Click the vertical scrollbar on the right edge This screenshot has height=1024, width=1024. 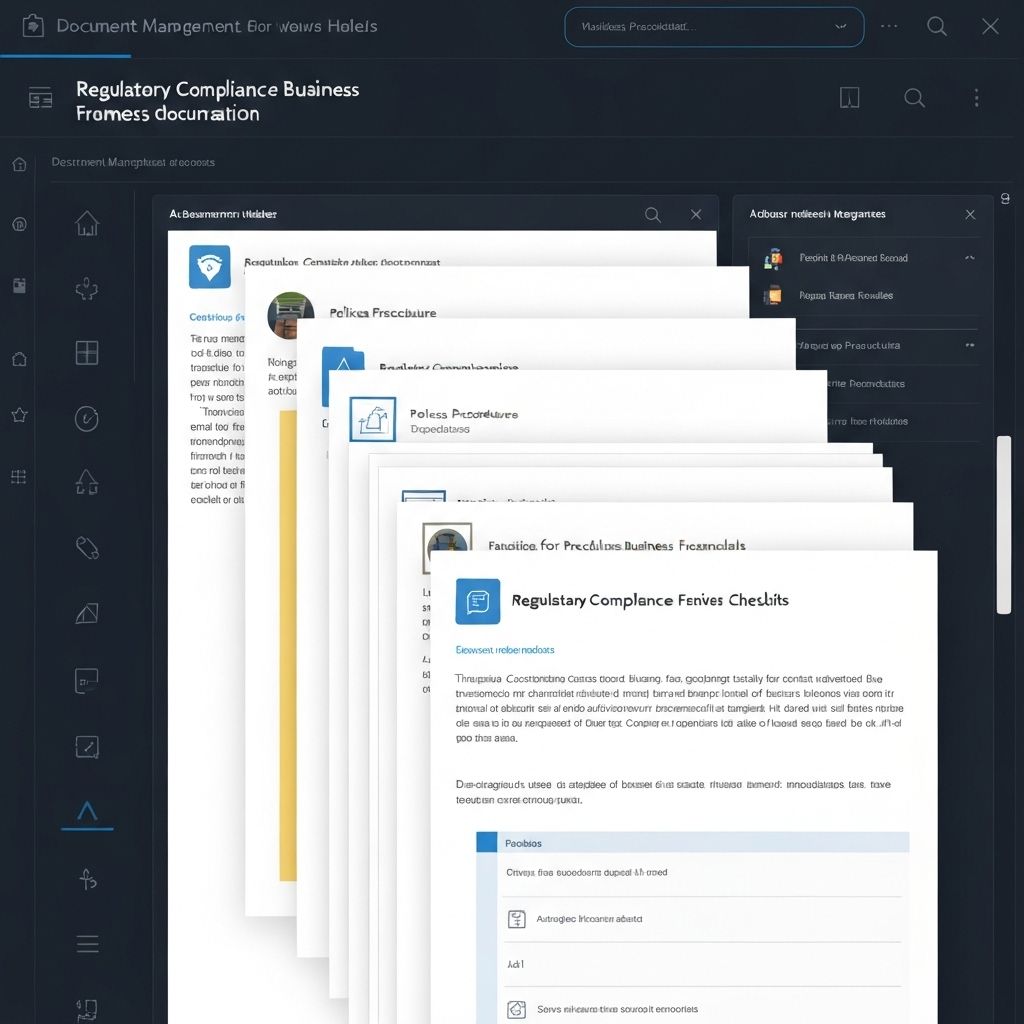coord(1004,524)
